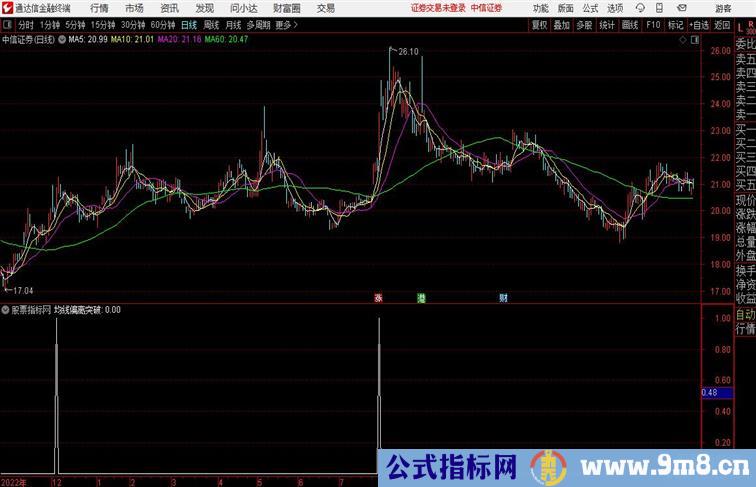Expand the 更多 periods dropdown
This screenshot has width=756, height=487.
pos(287,25)
